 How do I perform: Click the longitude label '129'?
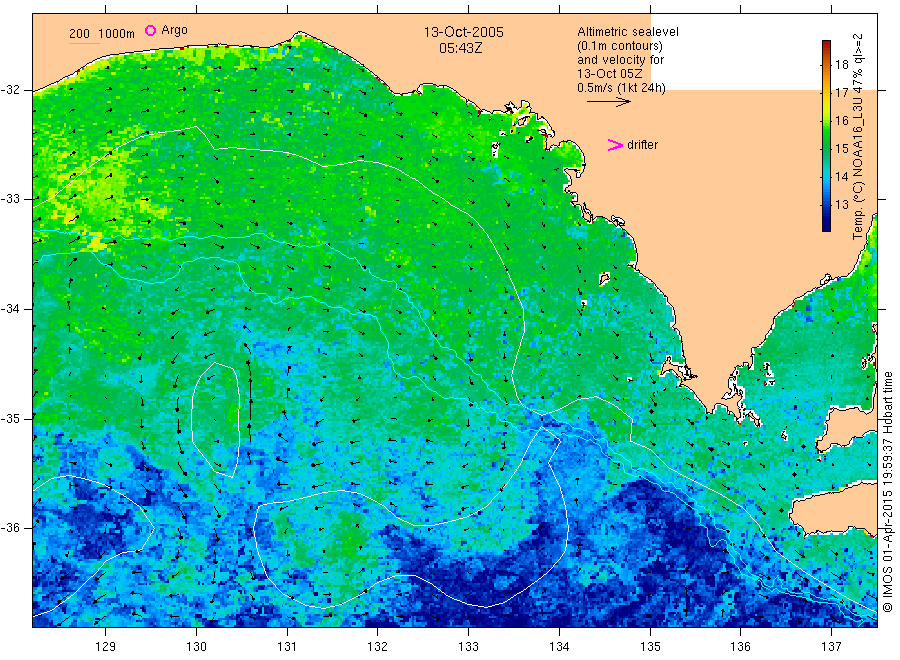pos(106,647)
